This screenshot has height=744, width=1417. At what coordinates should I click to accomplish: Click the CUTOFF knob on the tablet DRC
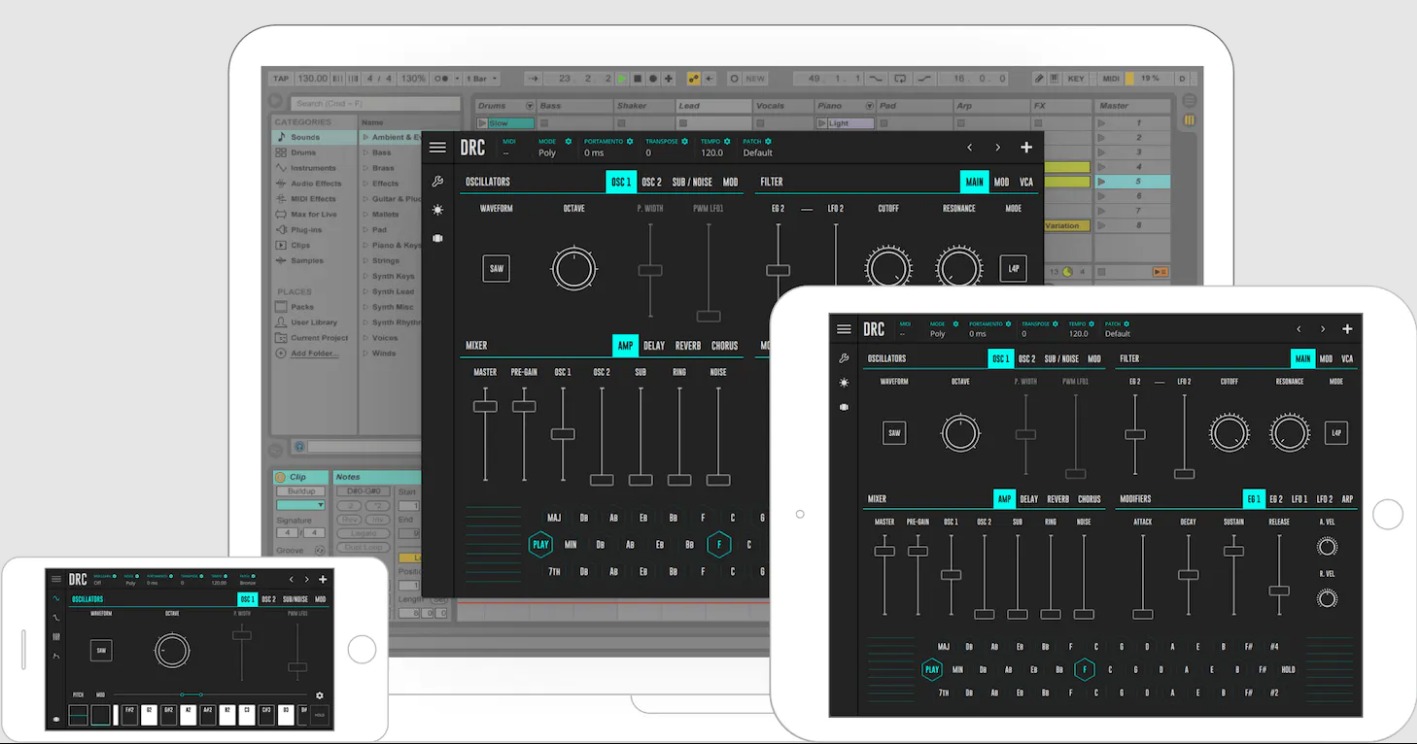pos(1229,433)
